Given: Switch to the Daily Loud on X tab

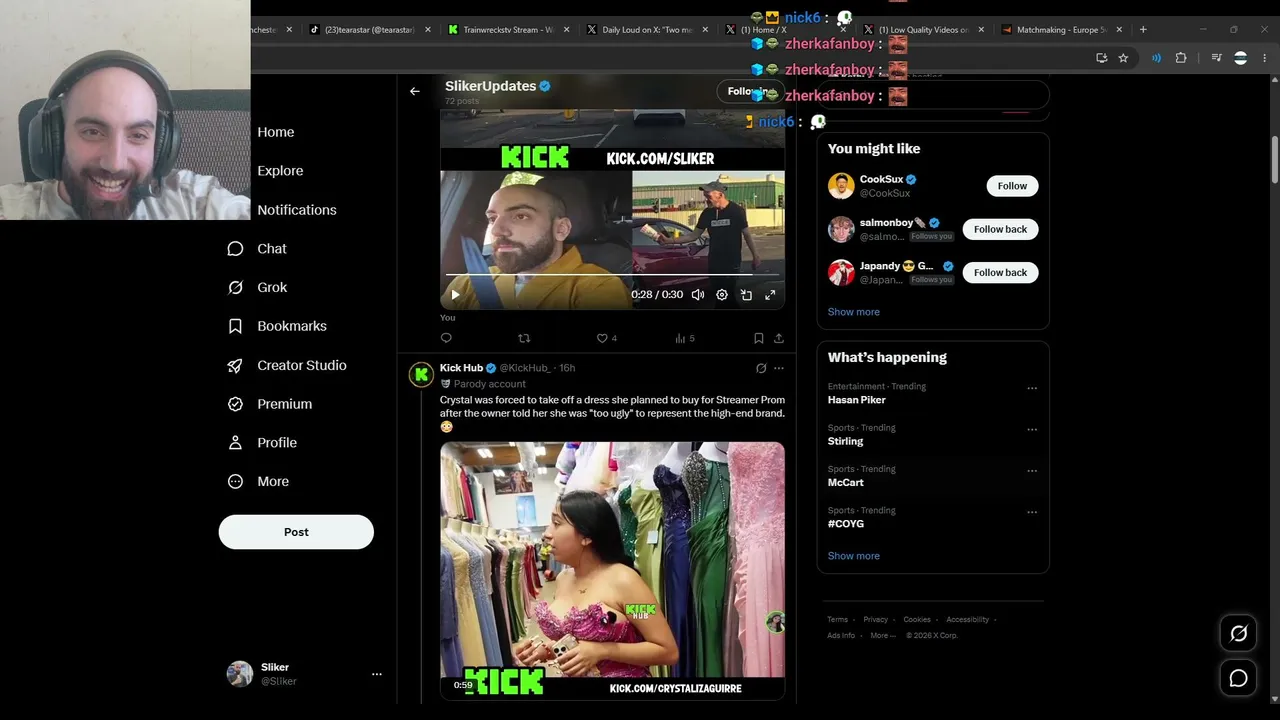Looking at the screenshot, I should coord(647,30).
